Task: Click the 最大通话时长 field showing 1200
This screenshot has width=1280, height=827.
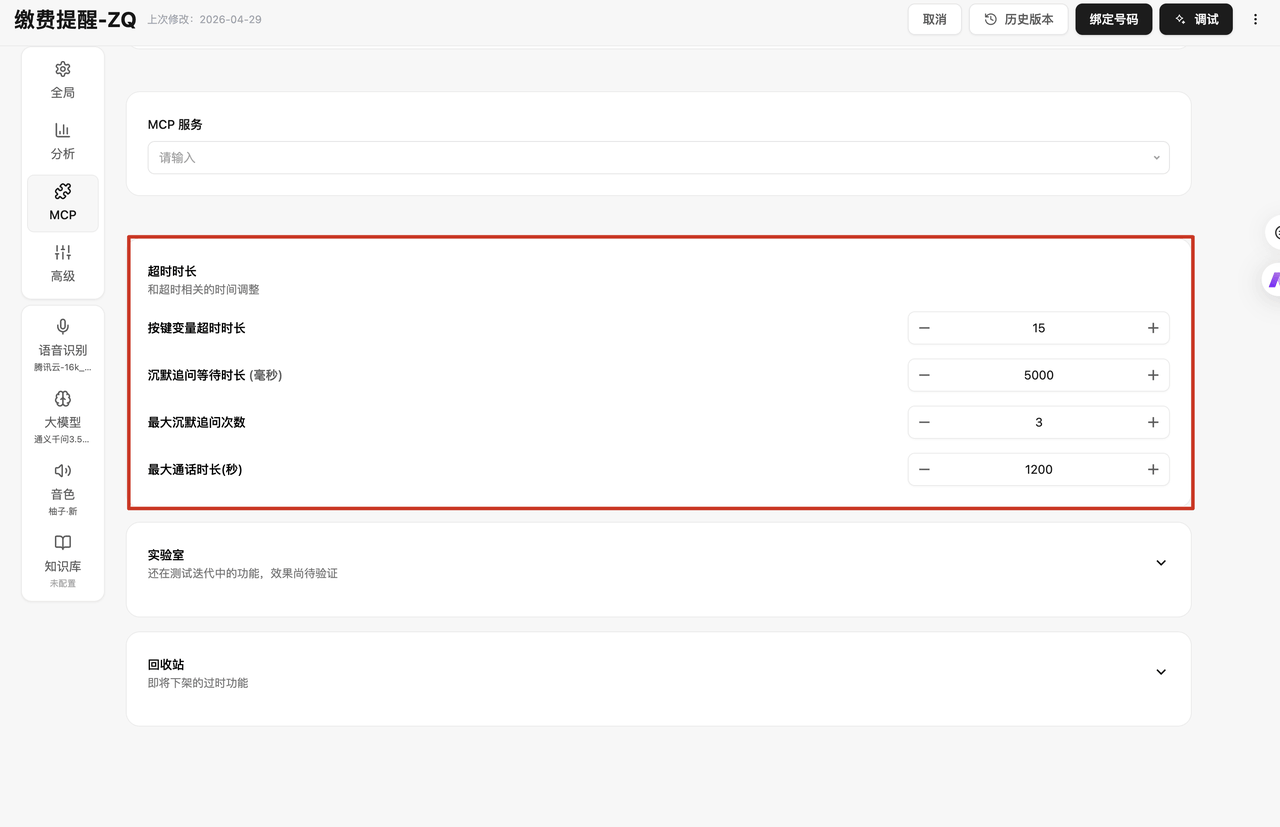Action: pyautogui.click(x=1039, y=469)
